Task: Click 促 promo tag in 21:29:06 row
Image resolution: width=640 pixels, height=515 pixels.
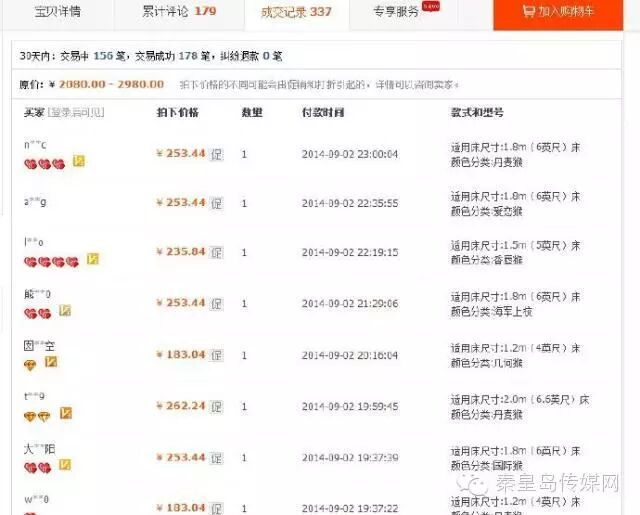Action: click(216, 304)
